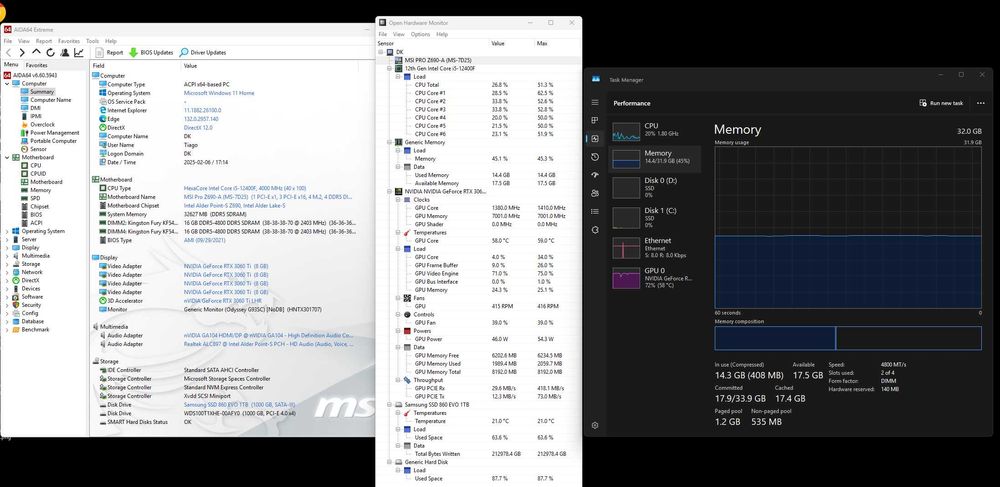Select Overclock in AIDA64 tree
The width and height of the screenshot is (1000, 487).
pyautogui.click(x=42, y=124)
